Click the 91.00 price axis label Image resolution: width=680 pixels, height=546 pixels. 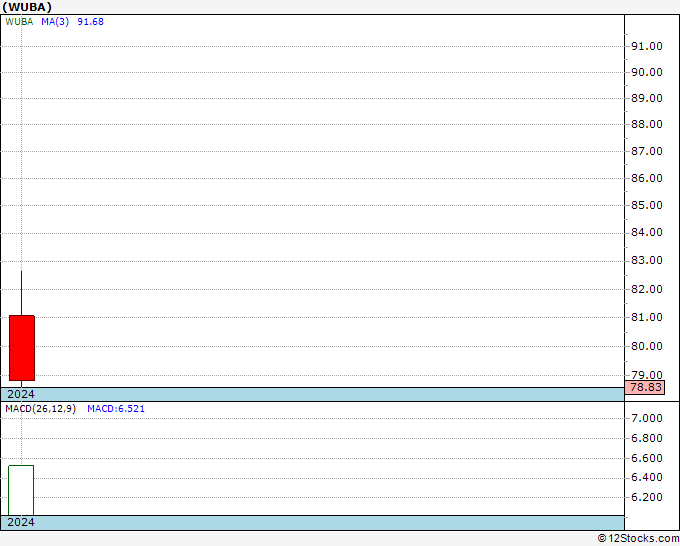[x=647, y=46]
